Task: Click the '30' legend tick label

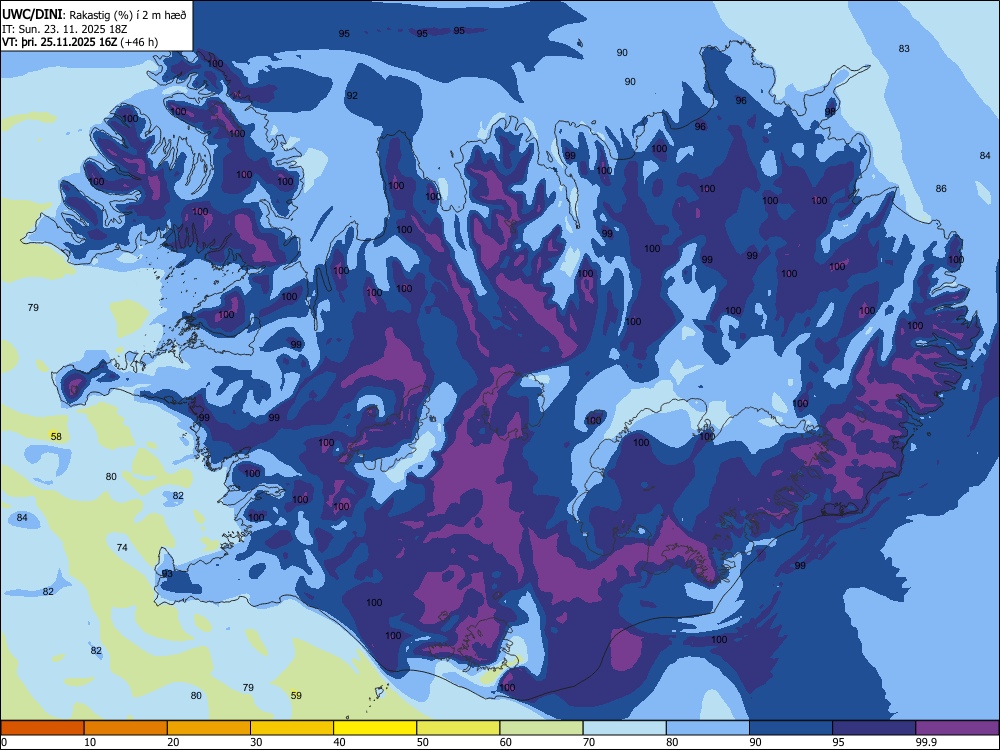Action: click(x=256, y=742)
